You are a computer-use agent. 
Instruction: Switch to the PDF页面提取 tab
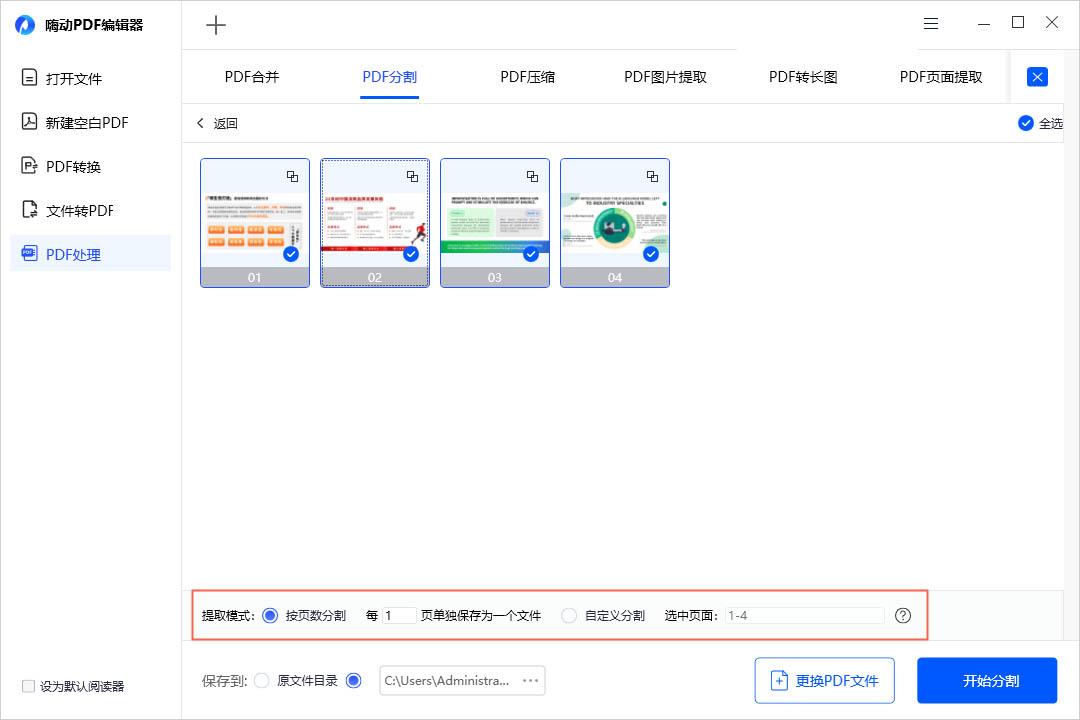940,76
